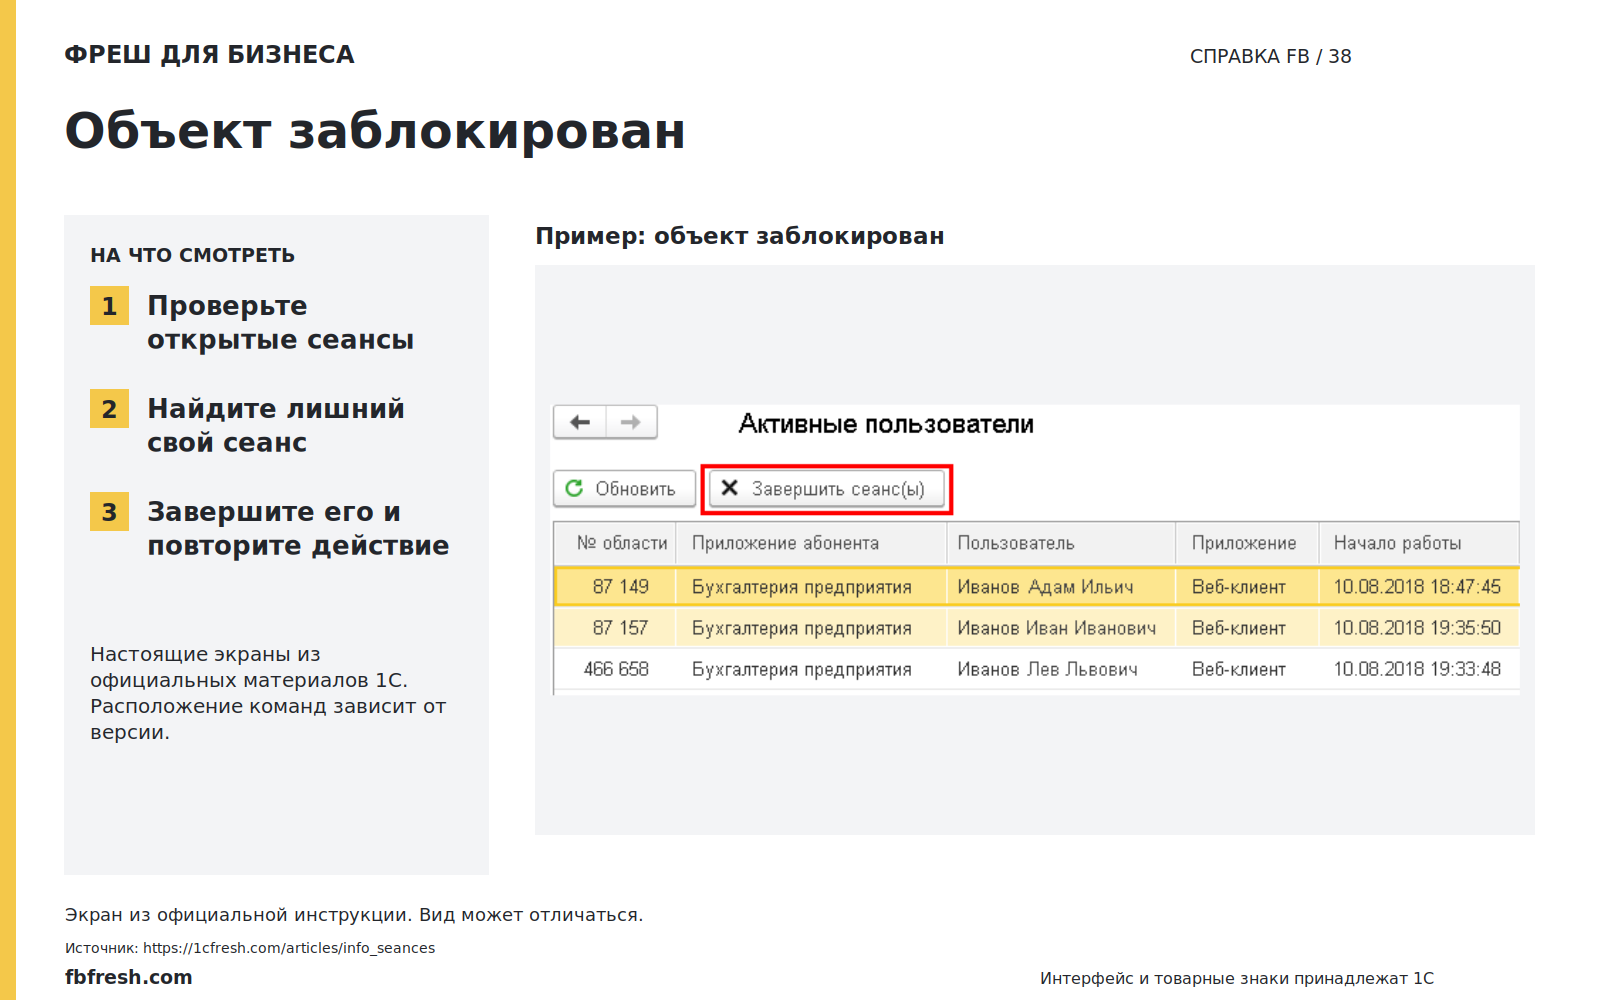Click the Активные пользователи window title

(x=886, y=424)
